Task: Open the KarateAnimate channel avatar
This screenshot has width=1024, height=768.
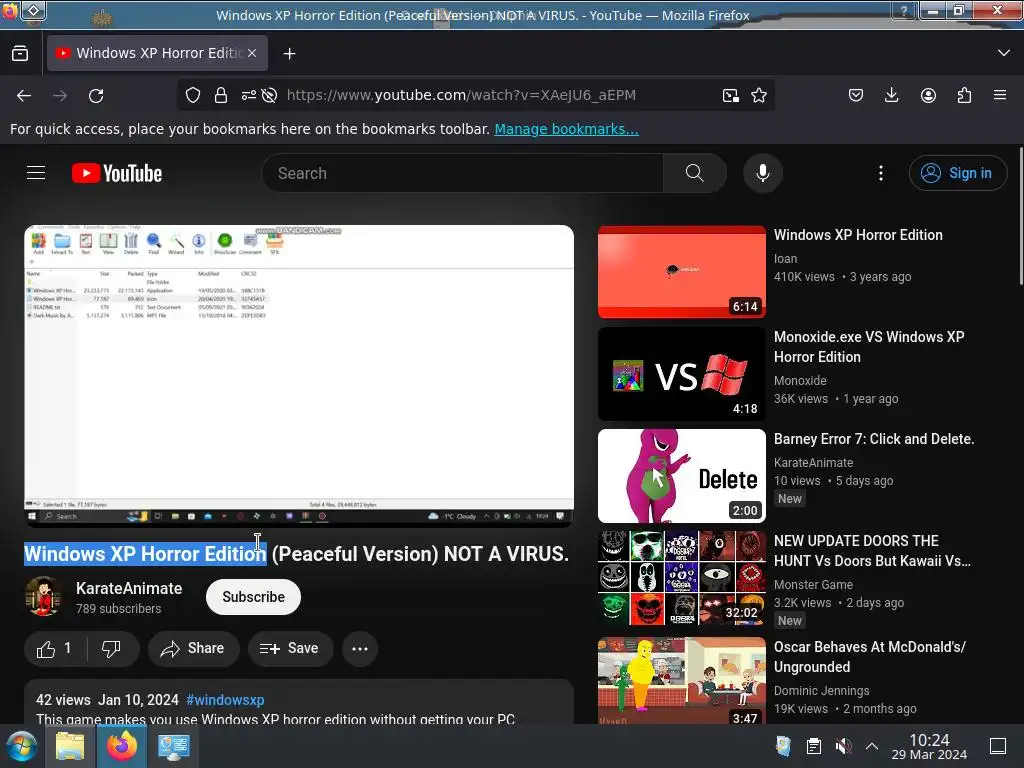Action: pos(43,596)
